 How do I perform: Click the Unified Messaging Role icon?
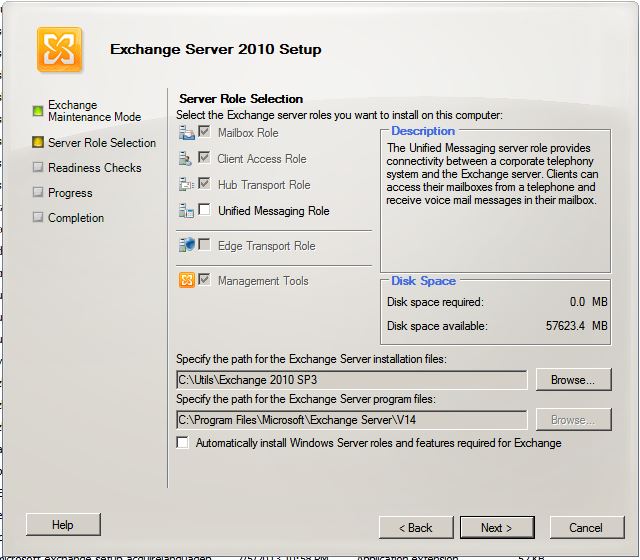(187, 211)
